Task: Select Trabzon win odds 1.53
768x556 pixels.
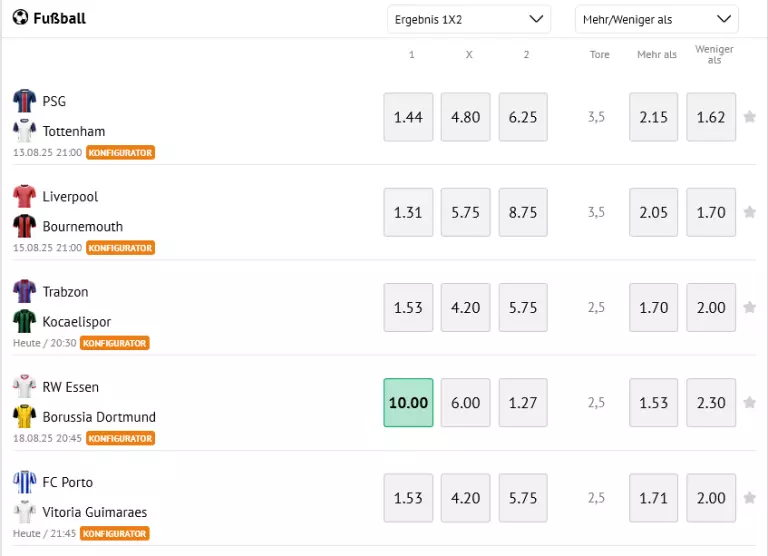Action: tap(408, 307)
